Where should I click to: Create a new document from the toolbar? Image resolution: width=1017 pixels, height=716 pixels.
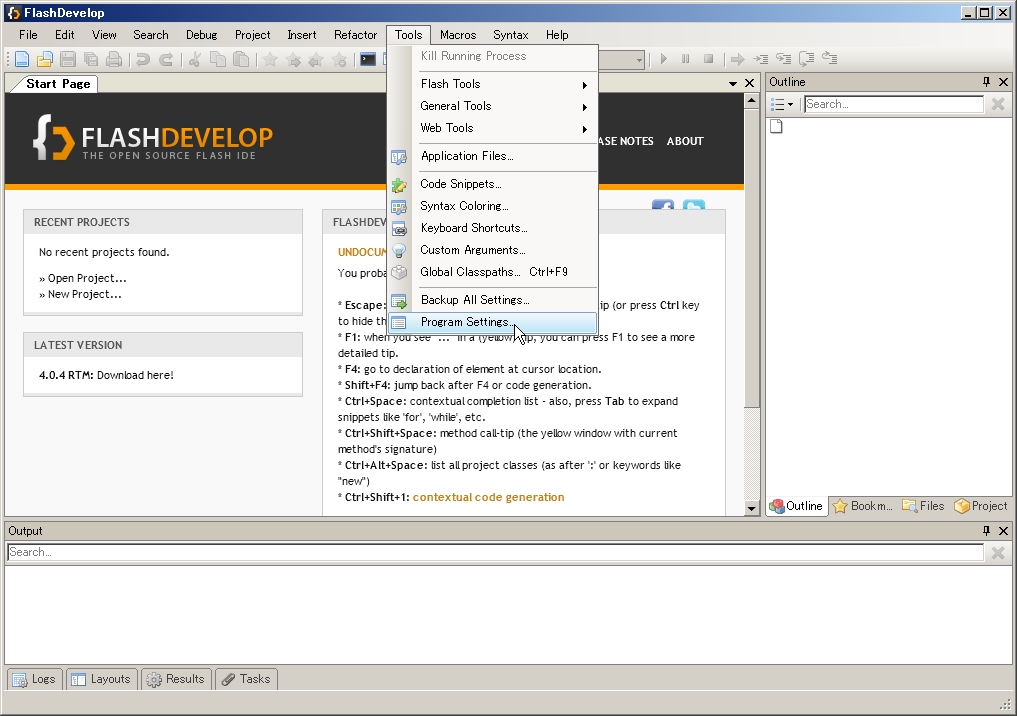click(21, 59)
